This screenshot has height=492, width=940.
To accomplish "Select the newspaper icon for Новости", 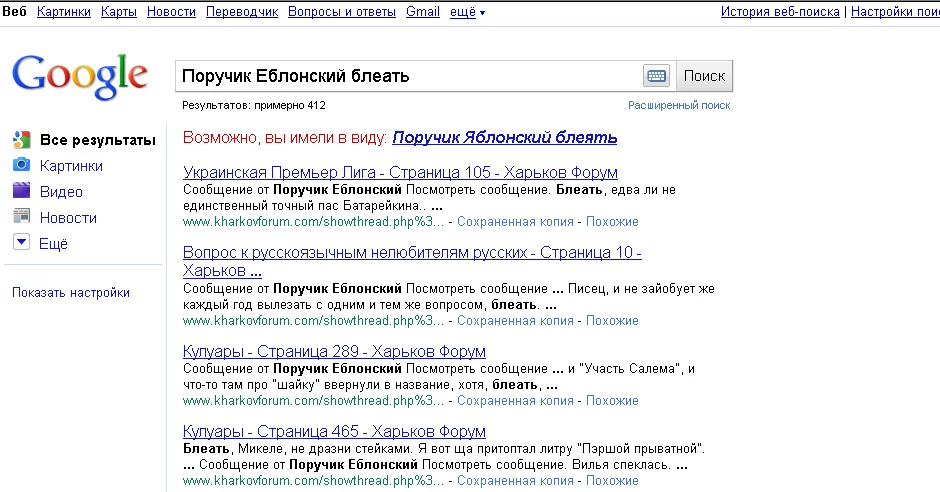I will pyautogui.click(x=22, y=216).
